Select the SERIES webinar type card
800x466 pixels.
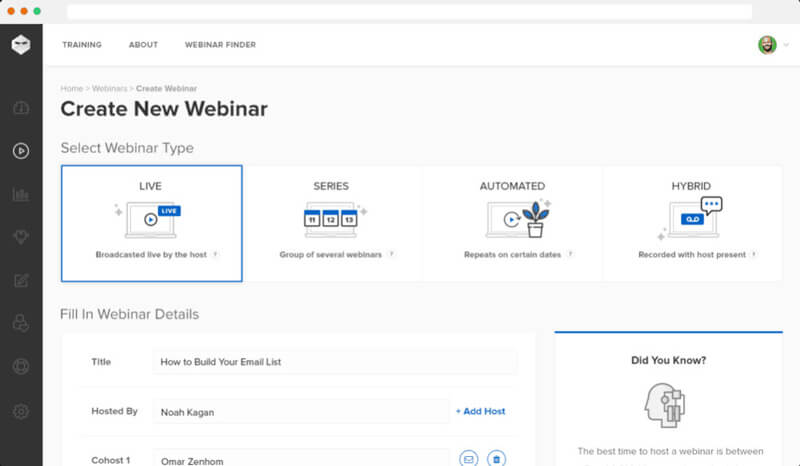click(332, 223)
